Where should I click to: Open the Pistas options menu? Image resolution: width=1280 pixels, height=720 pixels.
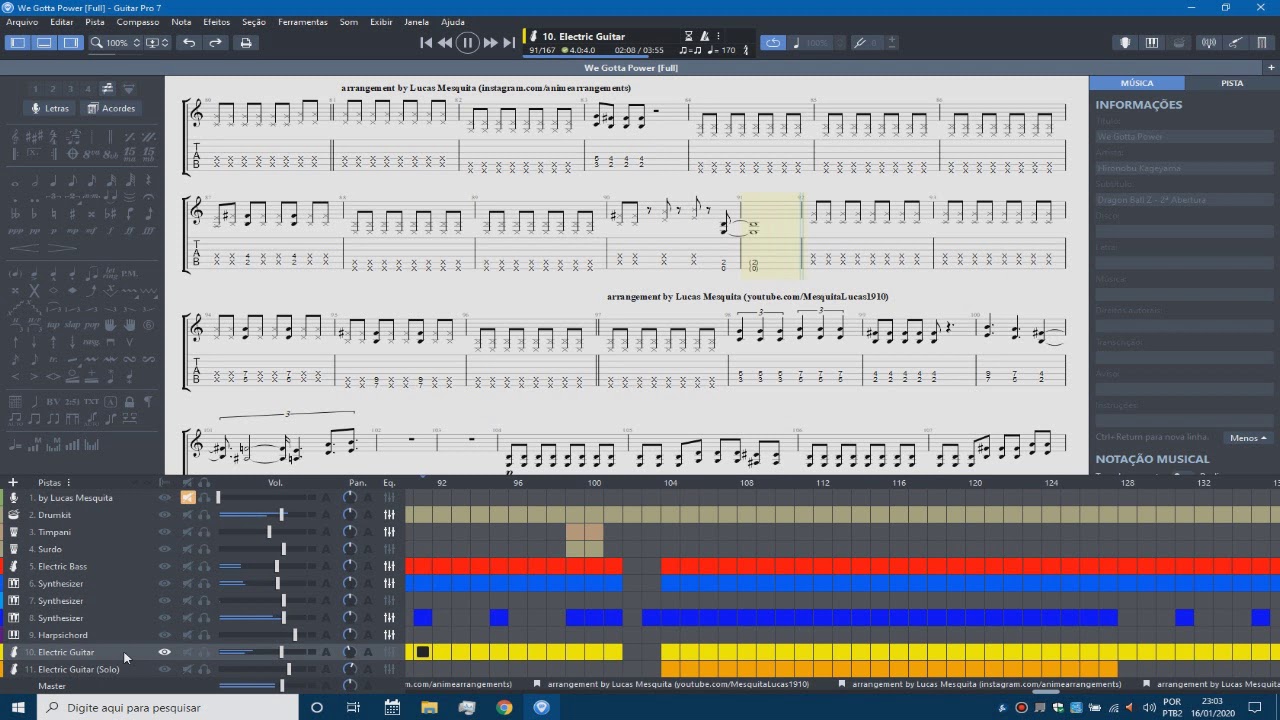click(69, 483)
